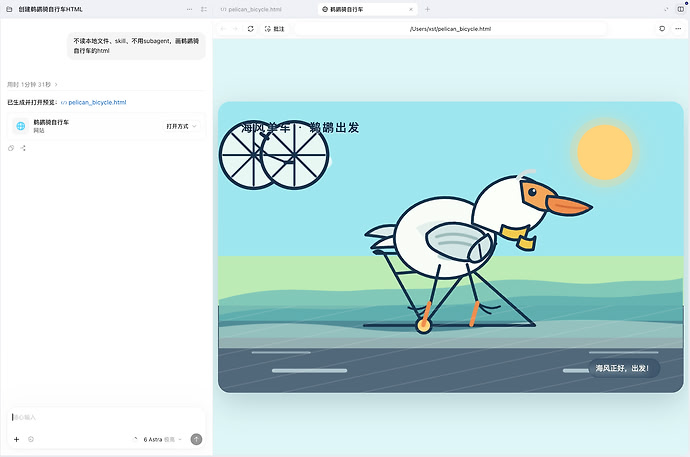Open the preview toolbar's three-dot menu
Screen dimensions: 690x457
(678, 29)
